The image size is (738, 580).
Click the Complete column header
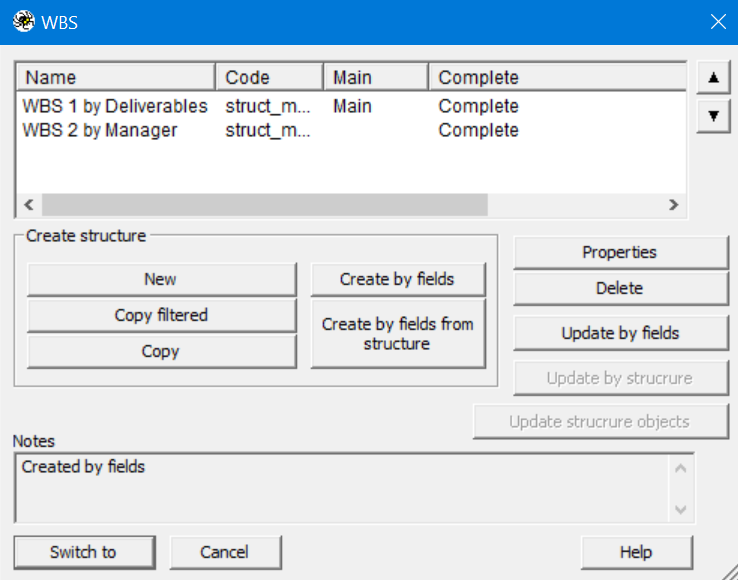558,77
